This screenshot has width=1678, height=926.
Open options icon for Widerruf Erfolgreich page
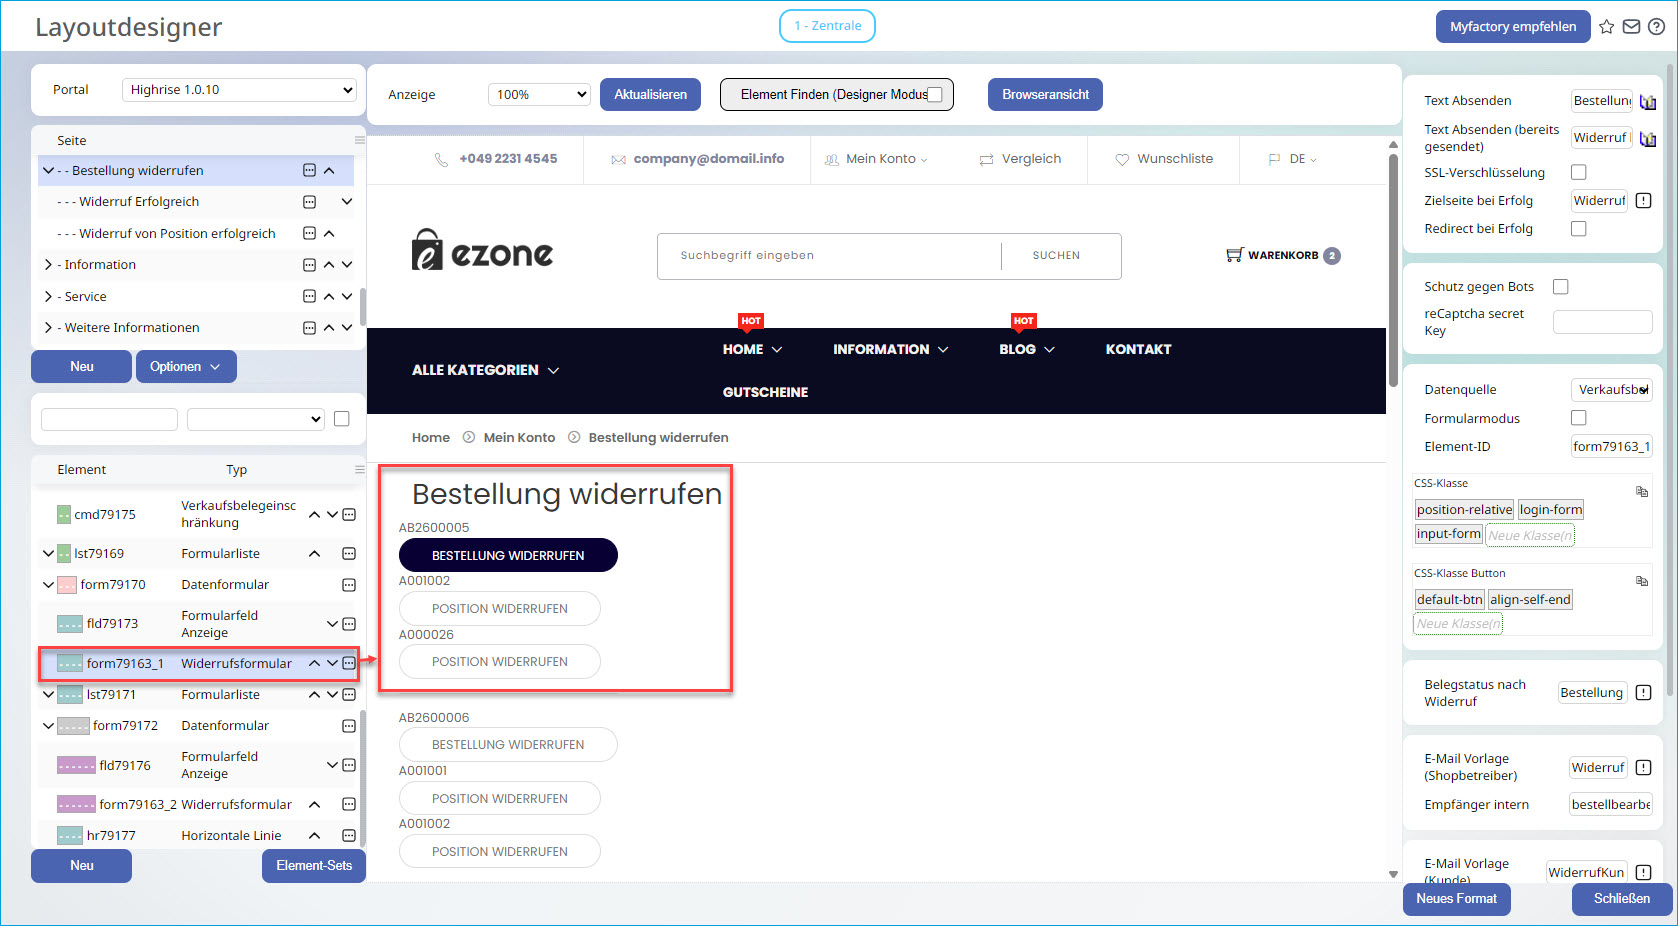tap(309, 202)
